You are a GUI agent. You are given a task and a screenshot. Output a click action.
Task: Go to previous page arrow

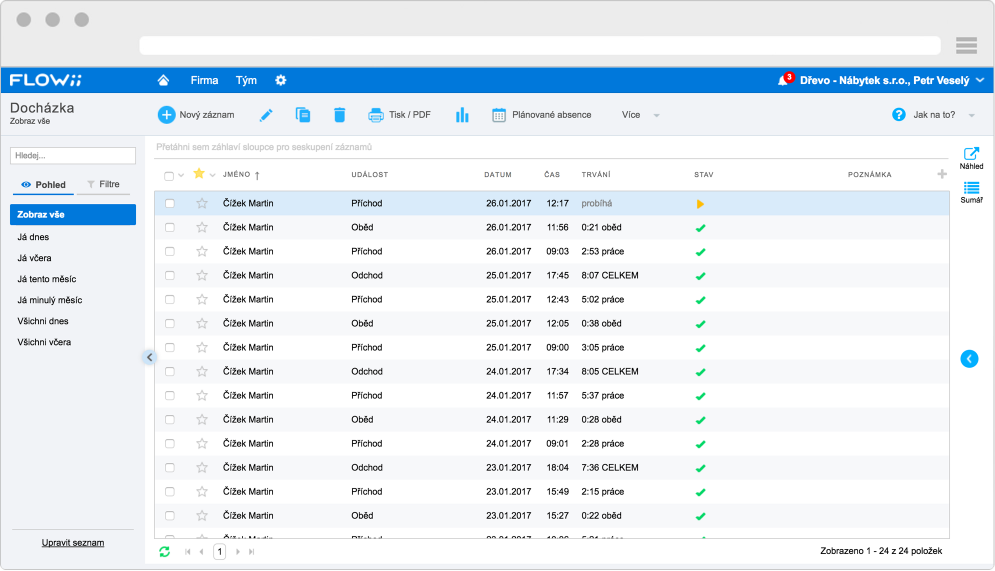[x=202, y=552]
